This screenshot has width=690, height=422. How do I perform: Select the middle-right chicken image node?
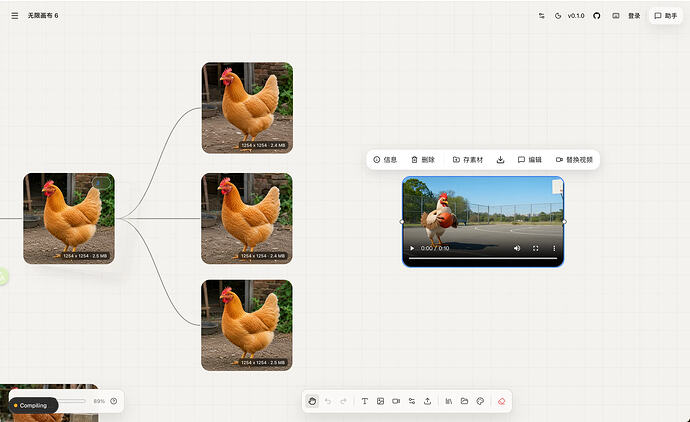click(247, 218)
